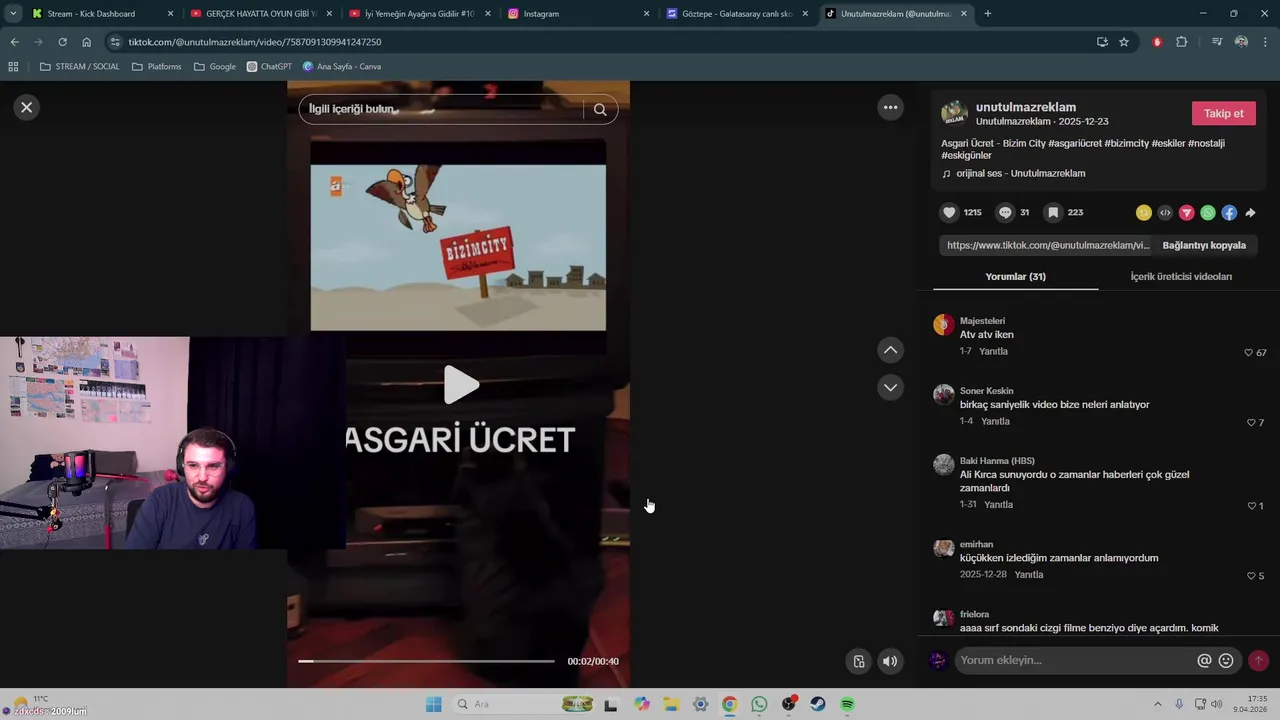Open Spotify from the taskbar
Image resolution: width=1280 pixels, height=720 pixels.
point(847,704)
